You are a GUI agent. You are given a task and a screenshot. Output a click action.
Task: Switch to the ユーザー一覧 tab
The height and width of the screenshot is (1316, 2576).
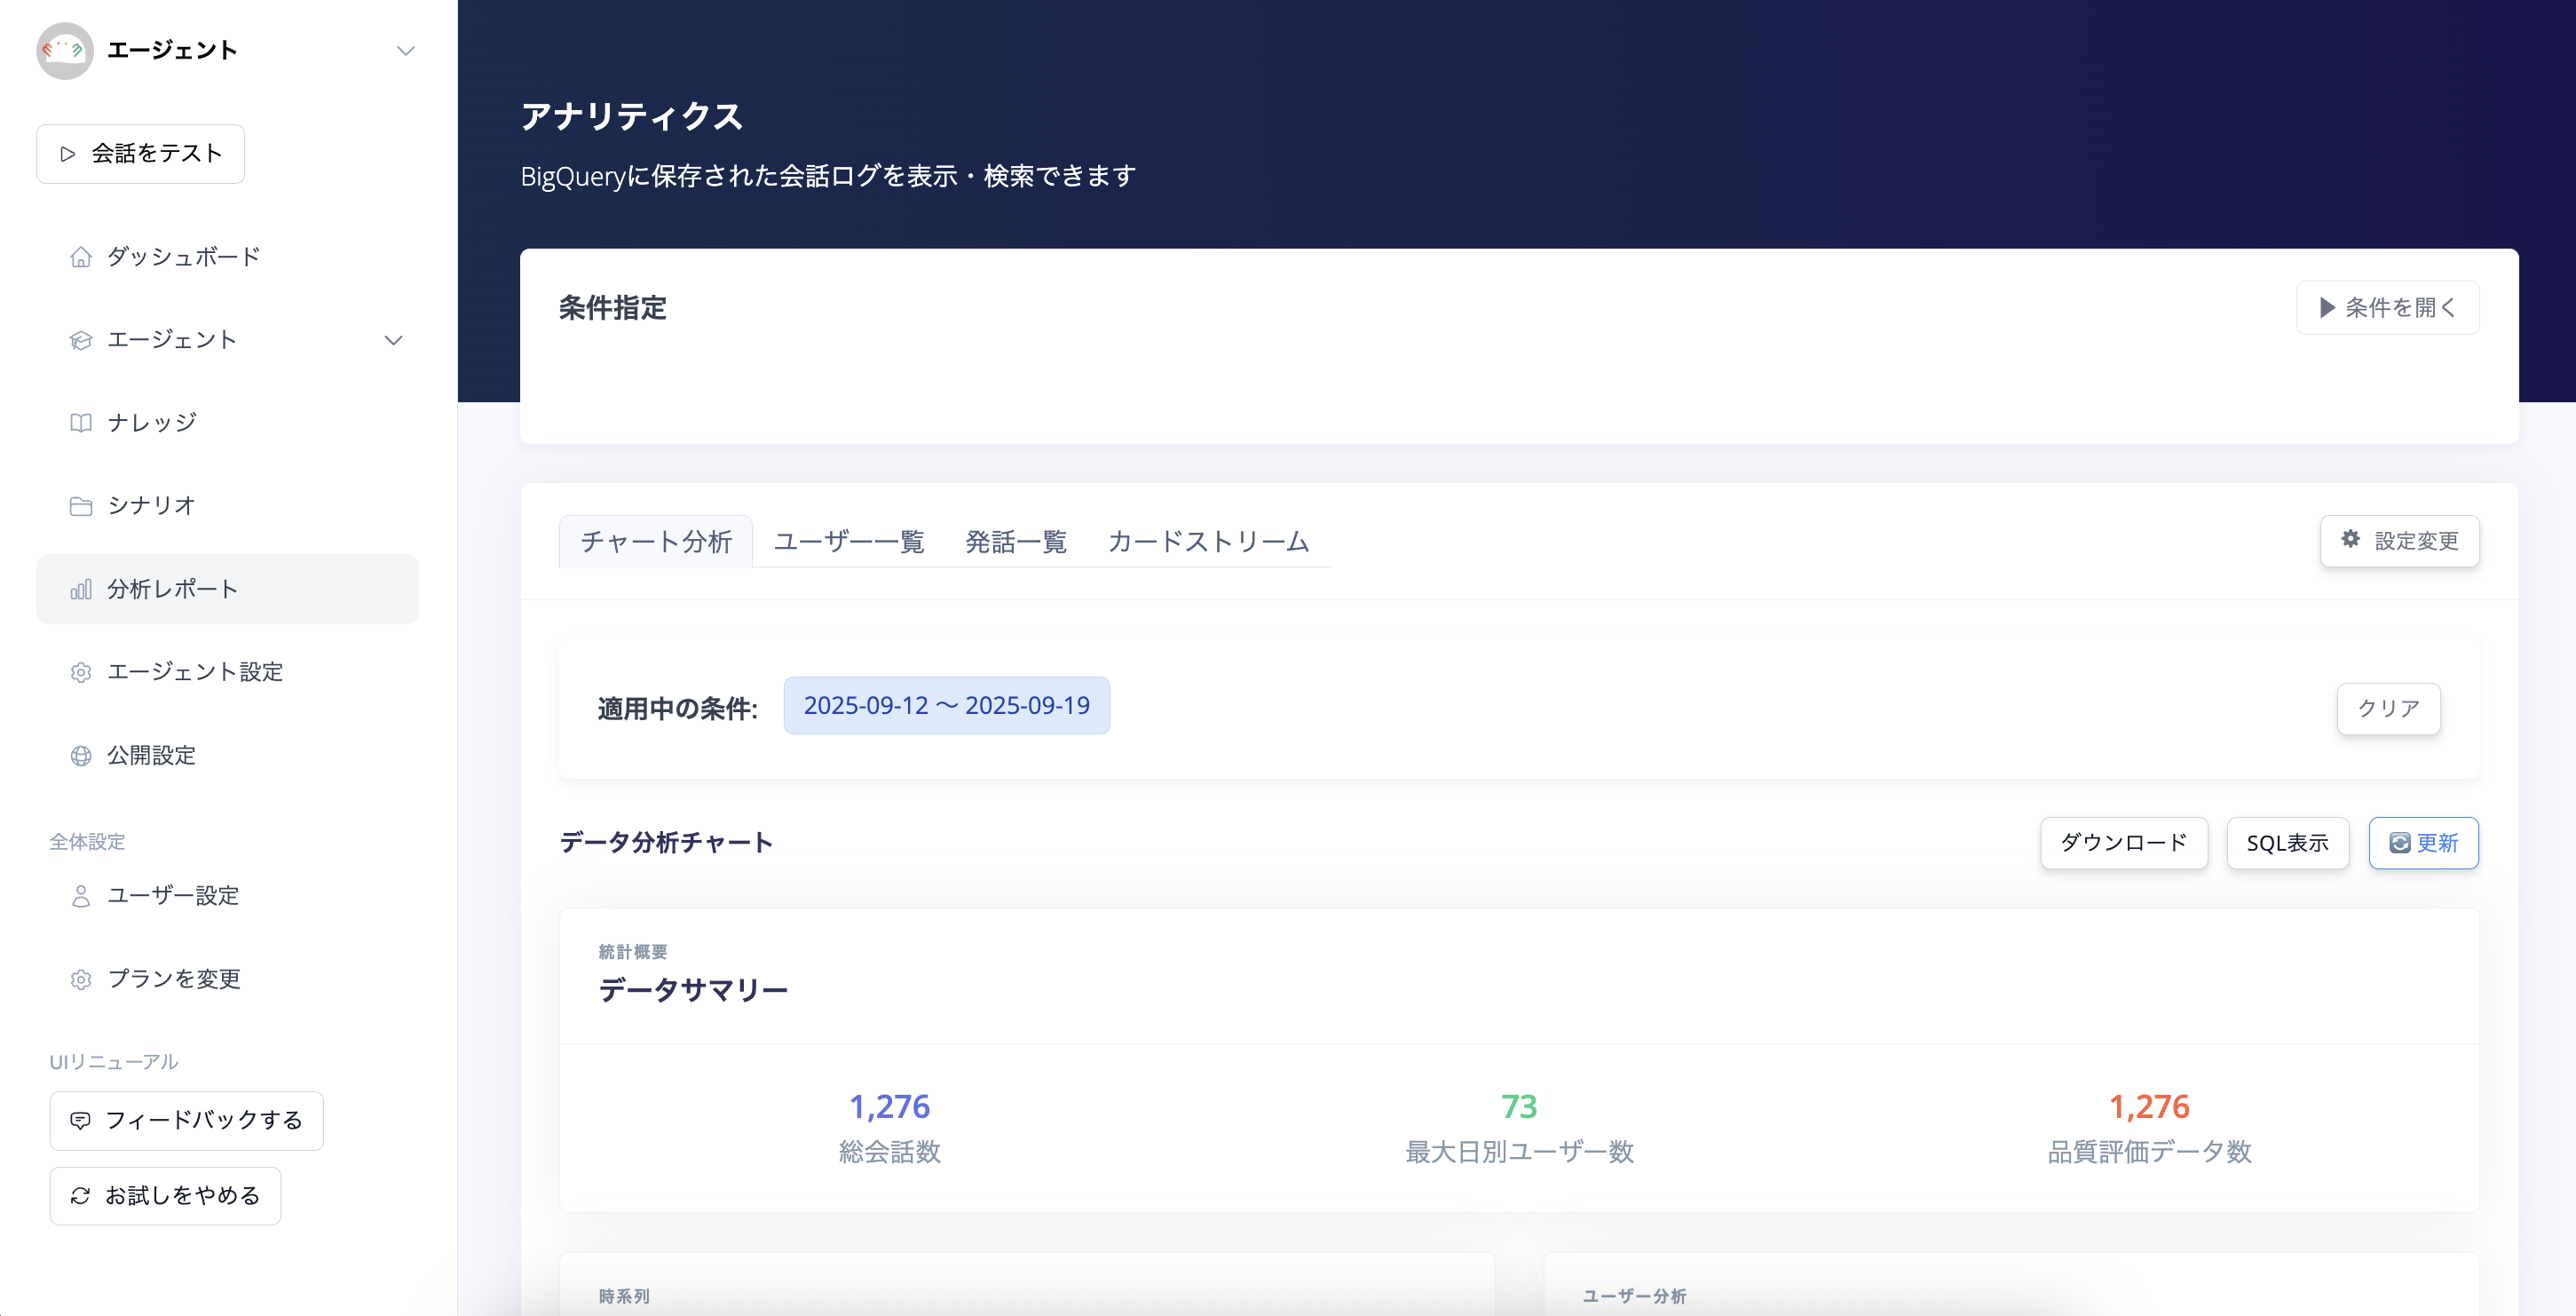tap(849, 542)
